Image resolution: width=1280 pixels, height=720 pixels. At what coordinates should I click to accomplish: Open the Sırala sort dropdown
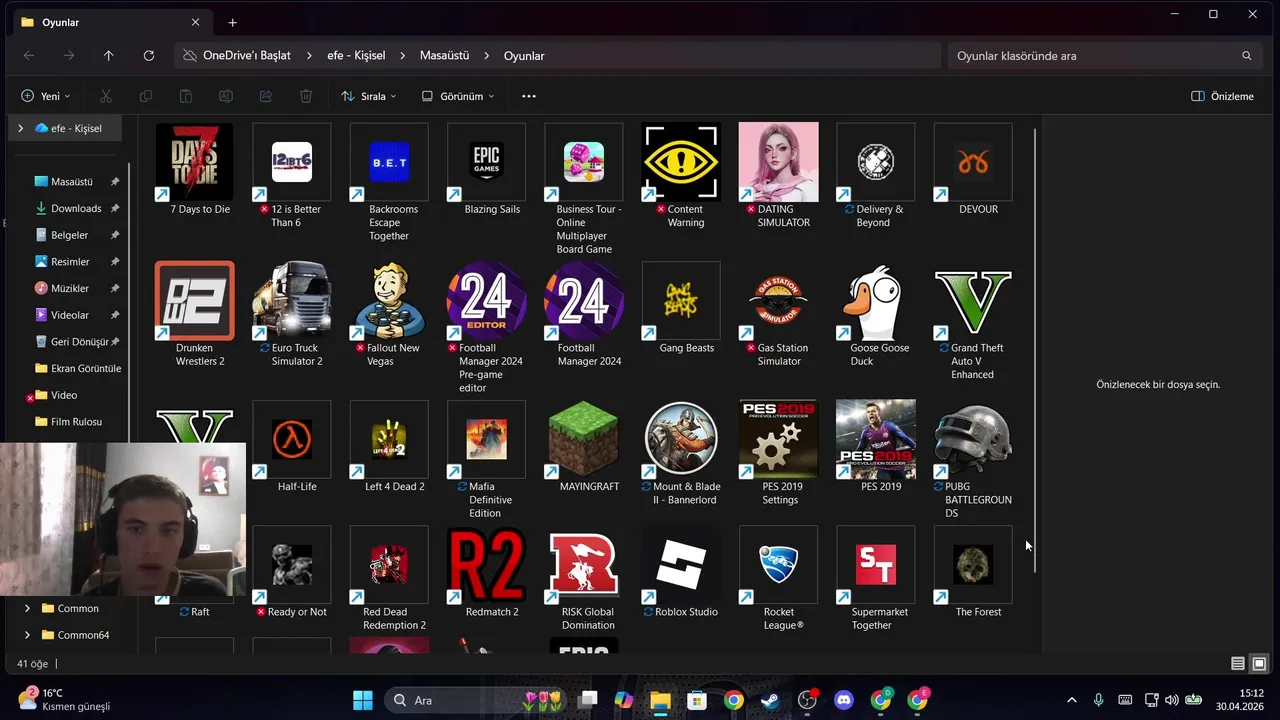click(368, 96)
